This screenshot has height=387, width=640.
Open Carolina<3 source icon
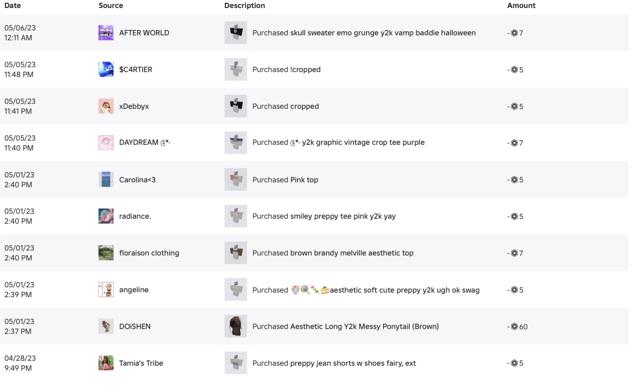click(x=106, y=180)
